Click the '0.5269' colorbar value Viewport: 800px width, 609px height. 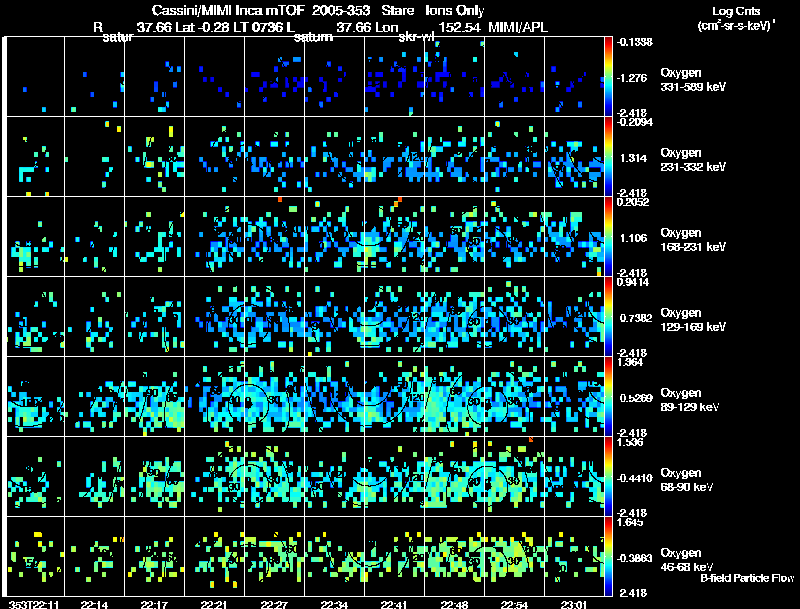636,398
